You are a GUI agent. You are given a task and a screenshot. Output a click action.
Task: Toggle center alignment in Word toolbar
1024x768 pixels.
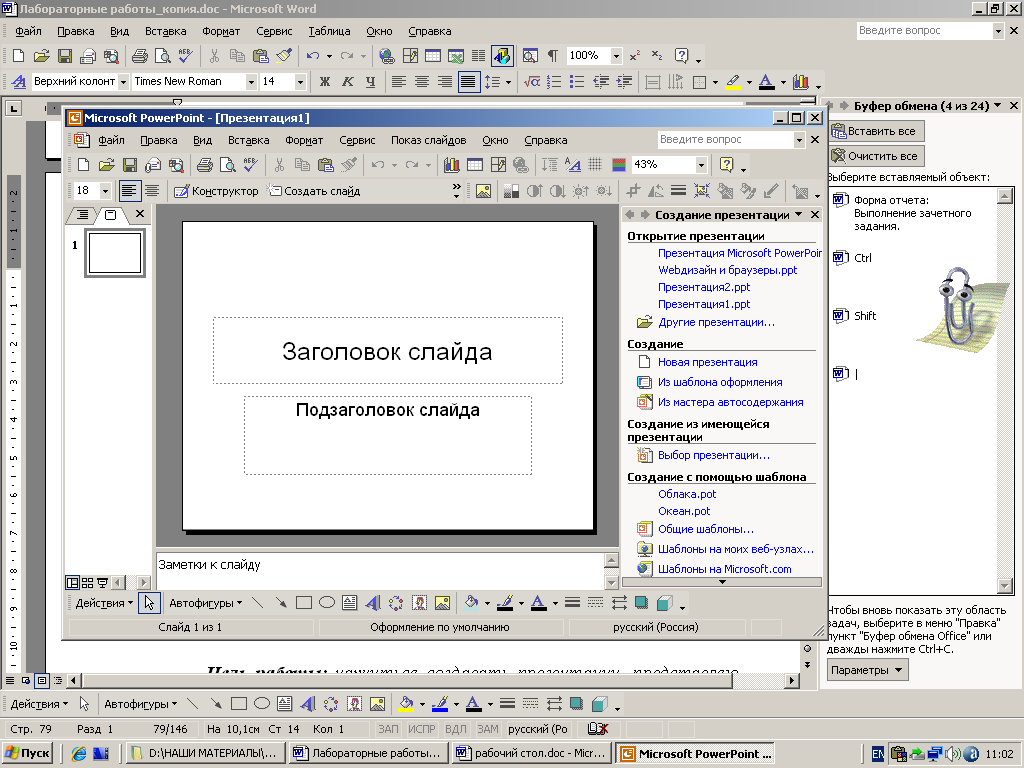pyautogui.click(x=422, y=82)
